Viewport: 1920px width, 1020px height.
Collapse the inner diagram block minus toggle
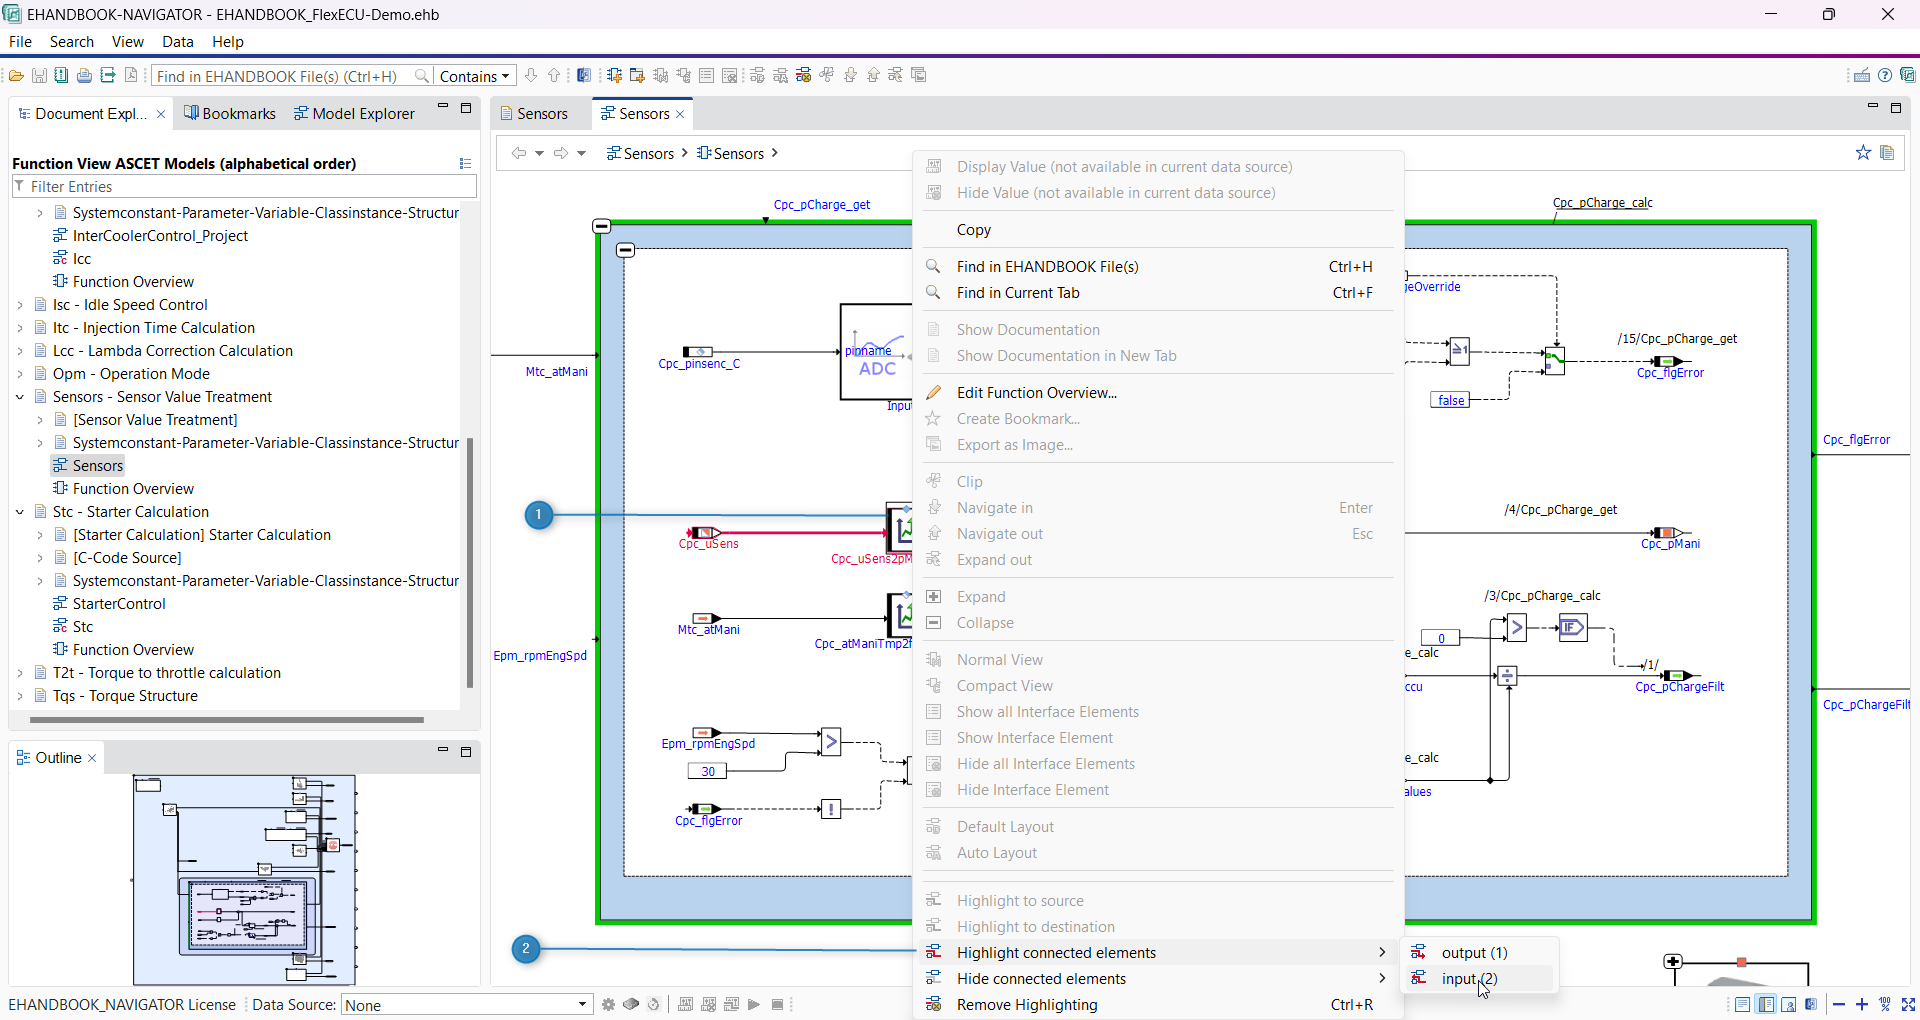tap(626, 250)
